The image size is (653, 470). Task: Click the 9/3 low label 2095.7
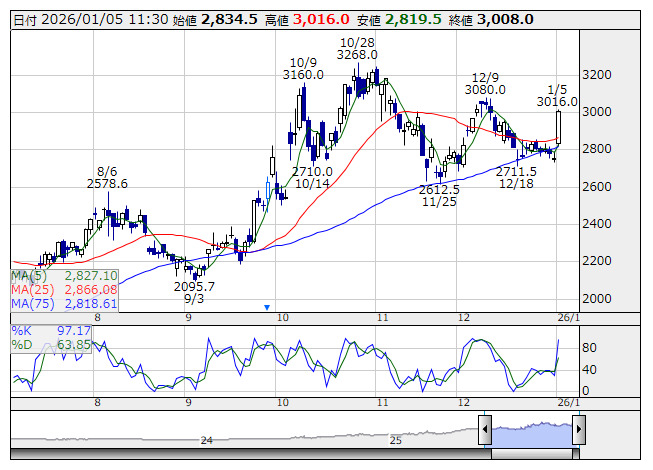pos(194,286)
